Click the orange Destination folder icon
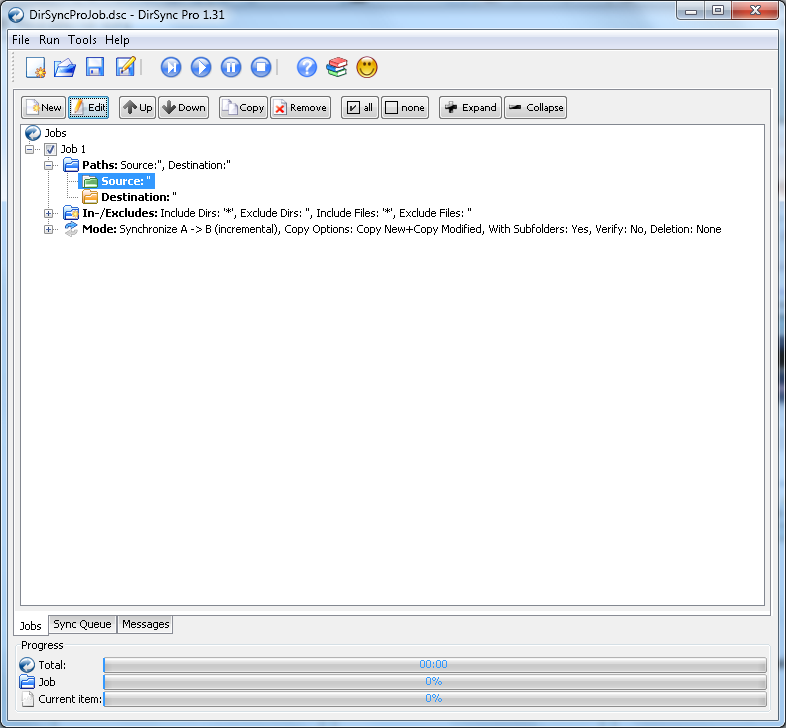786x728 pixels. pos(90,197)
